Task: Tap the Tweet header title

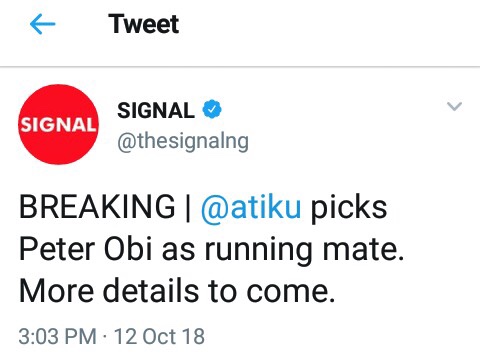Action: pos(144,24)
